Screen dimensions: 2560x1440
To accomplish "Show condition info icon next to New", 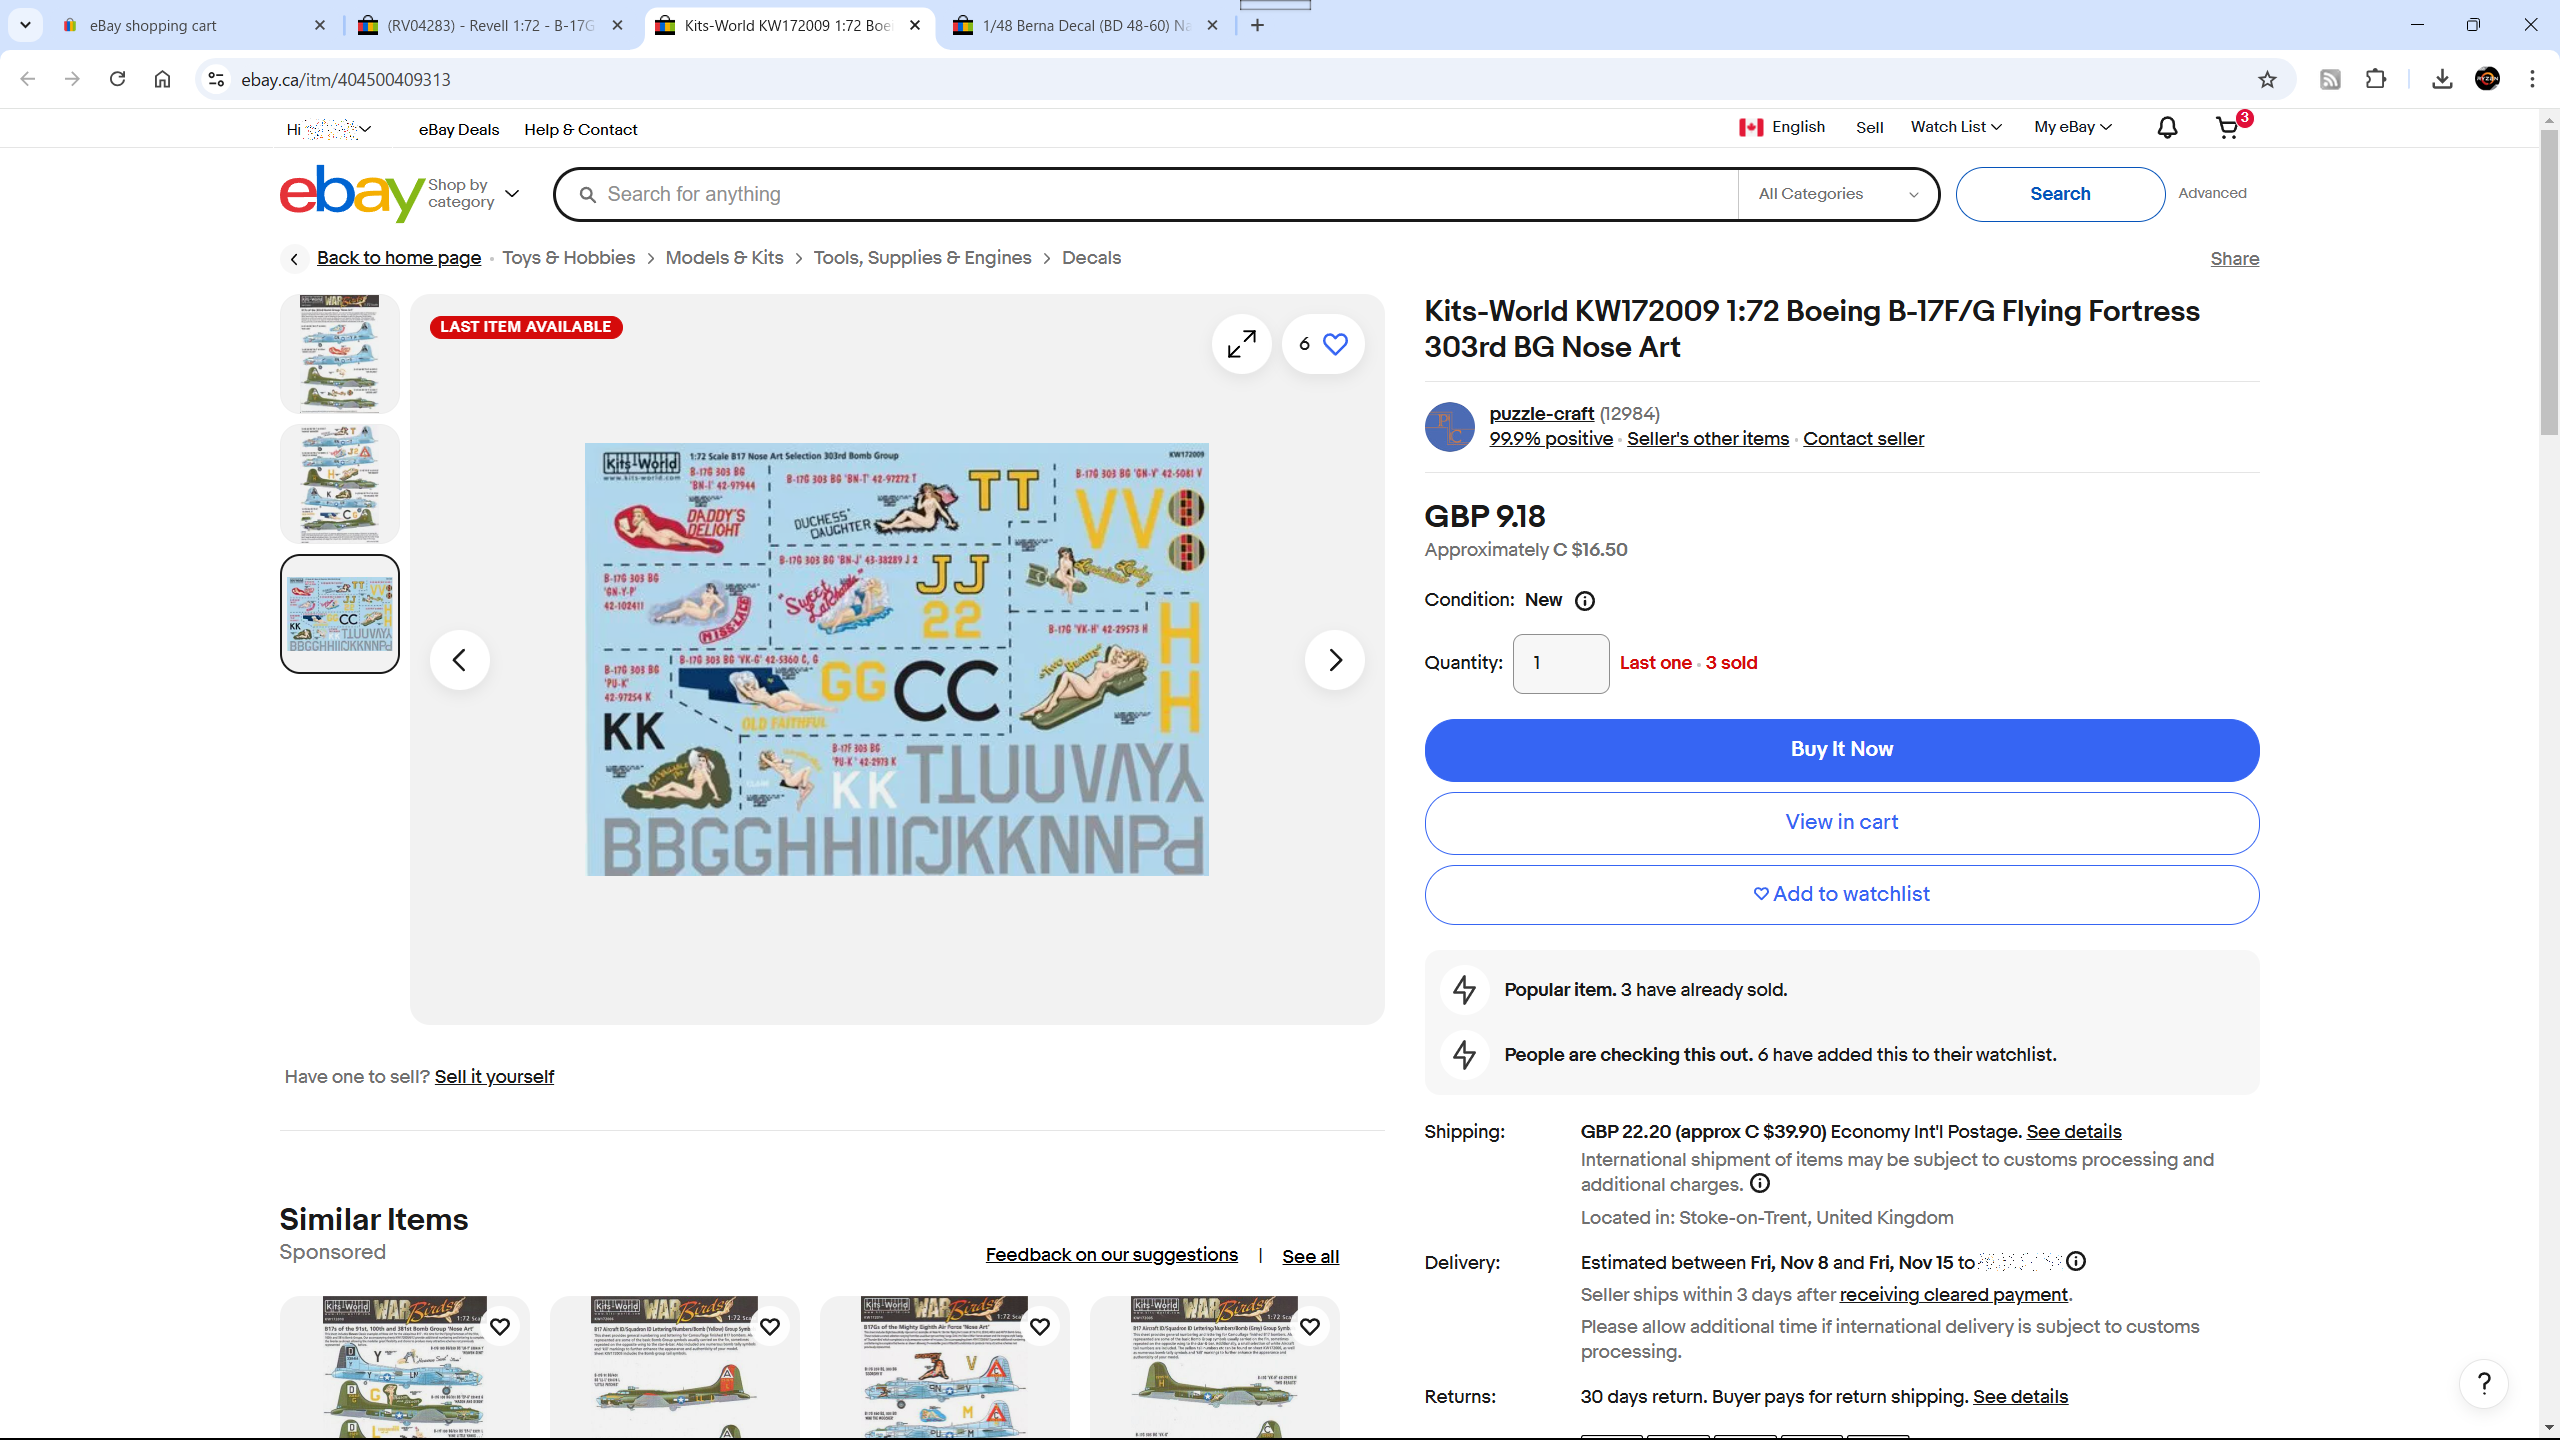I will (1585, 601).
